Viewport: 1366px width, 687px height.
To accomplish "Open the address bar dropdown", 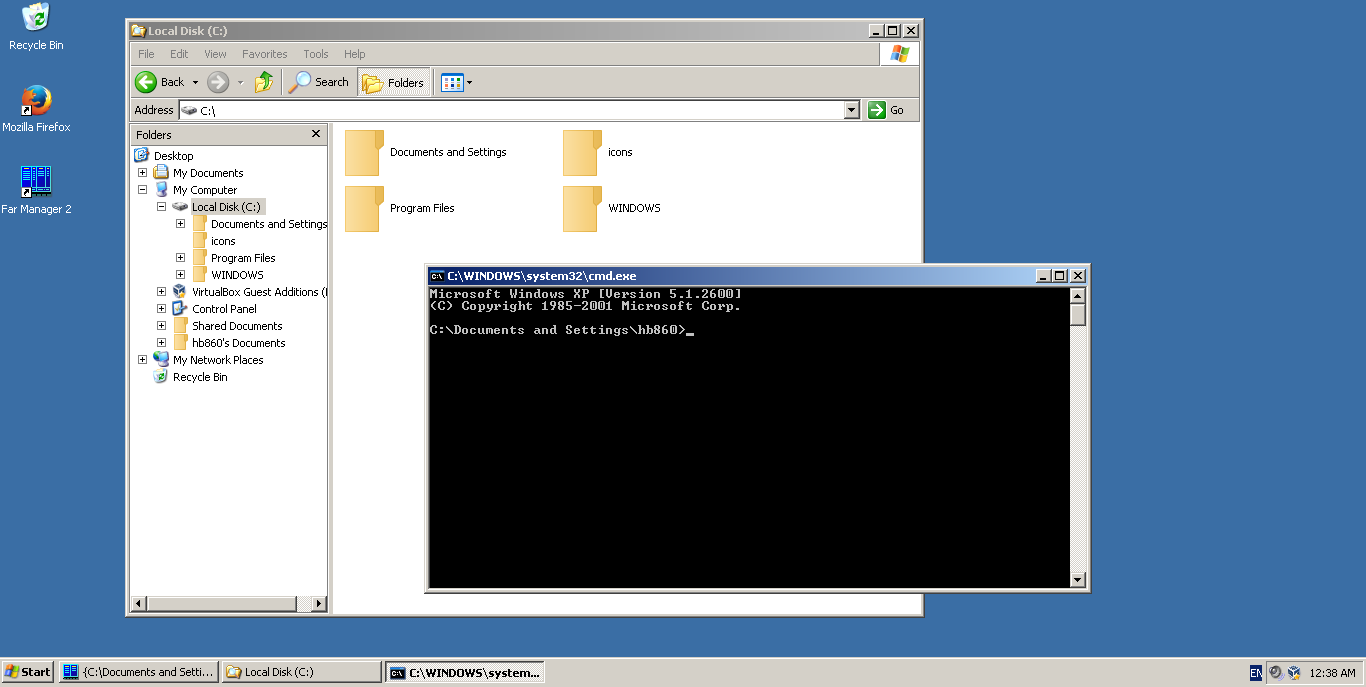I will 851,110.
